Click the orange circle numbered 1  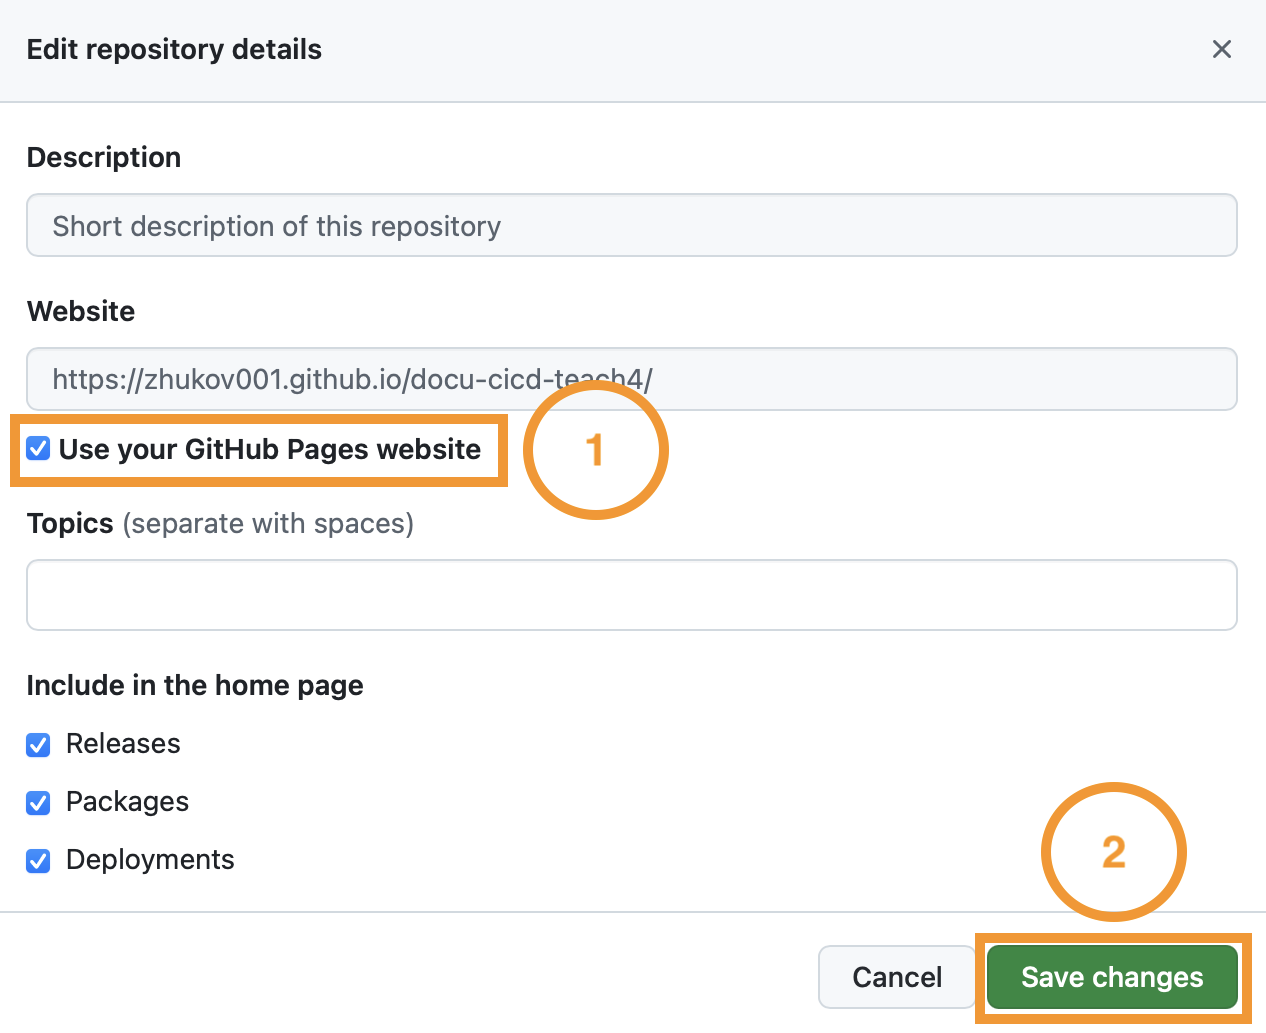click(595, 449)
